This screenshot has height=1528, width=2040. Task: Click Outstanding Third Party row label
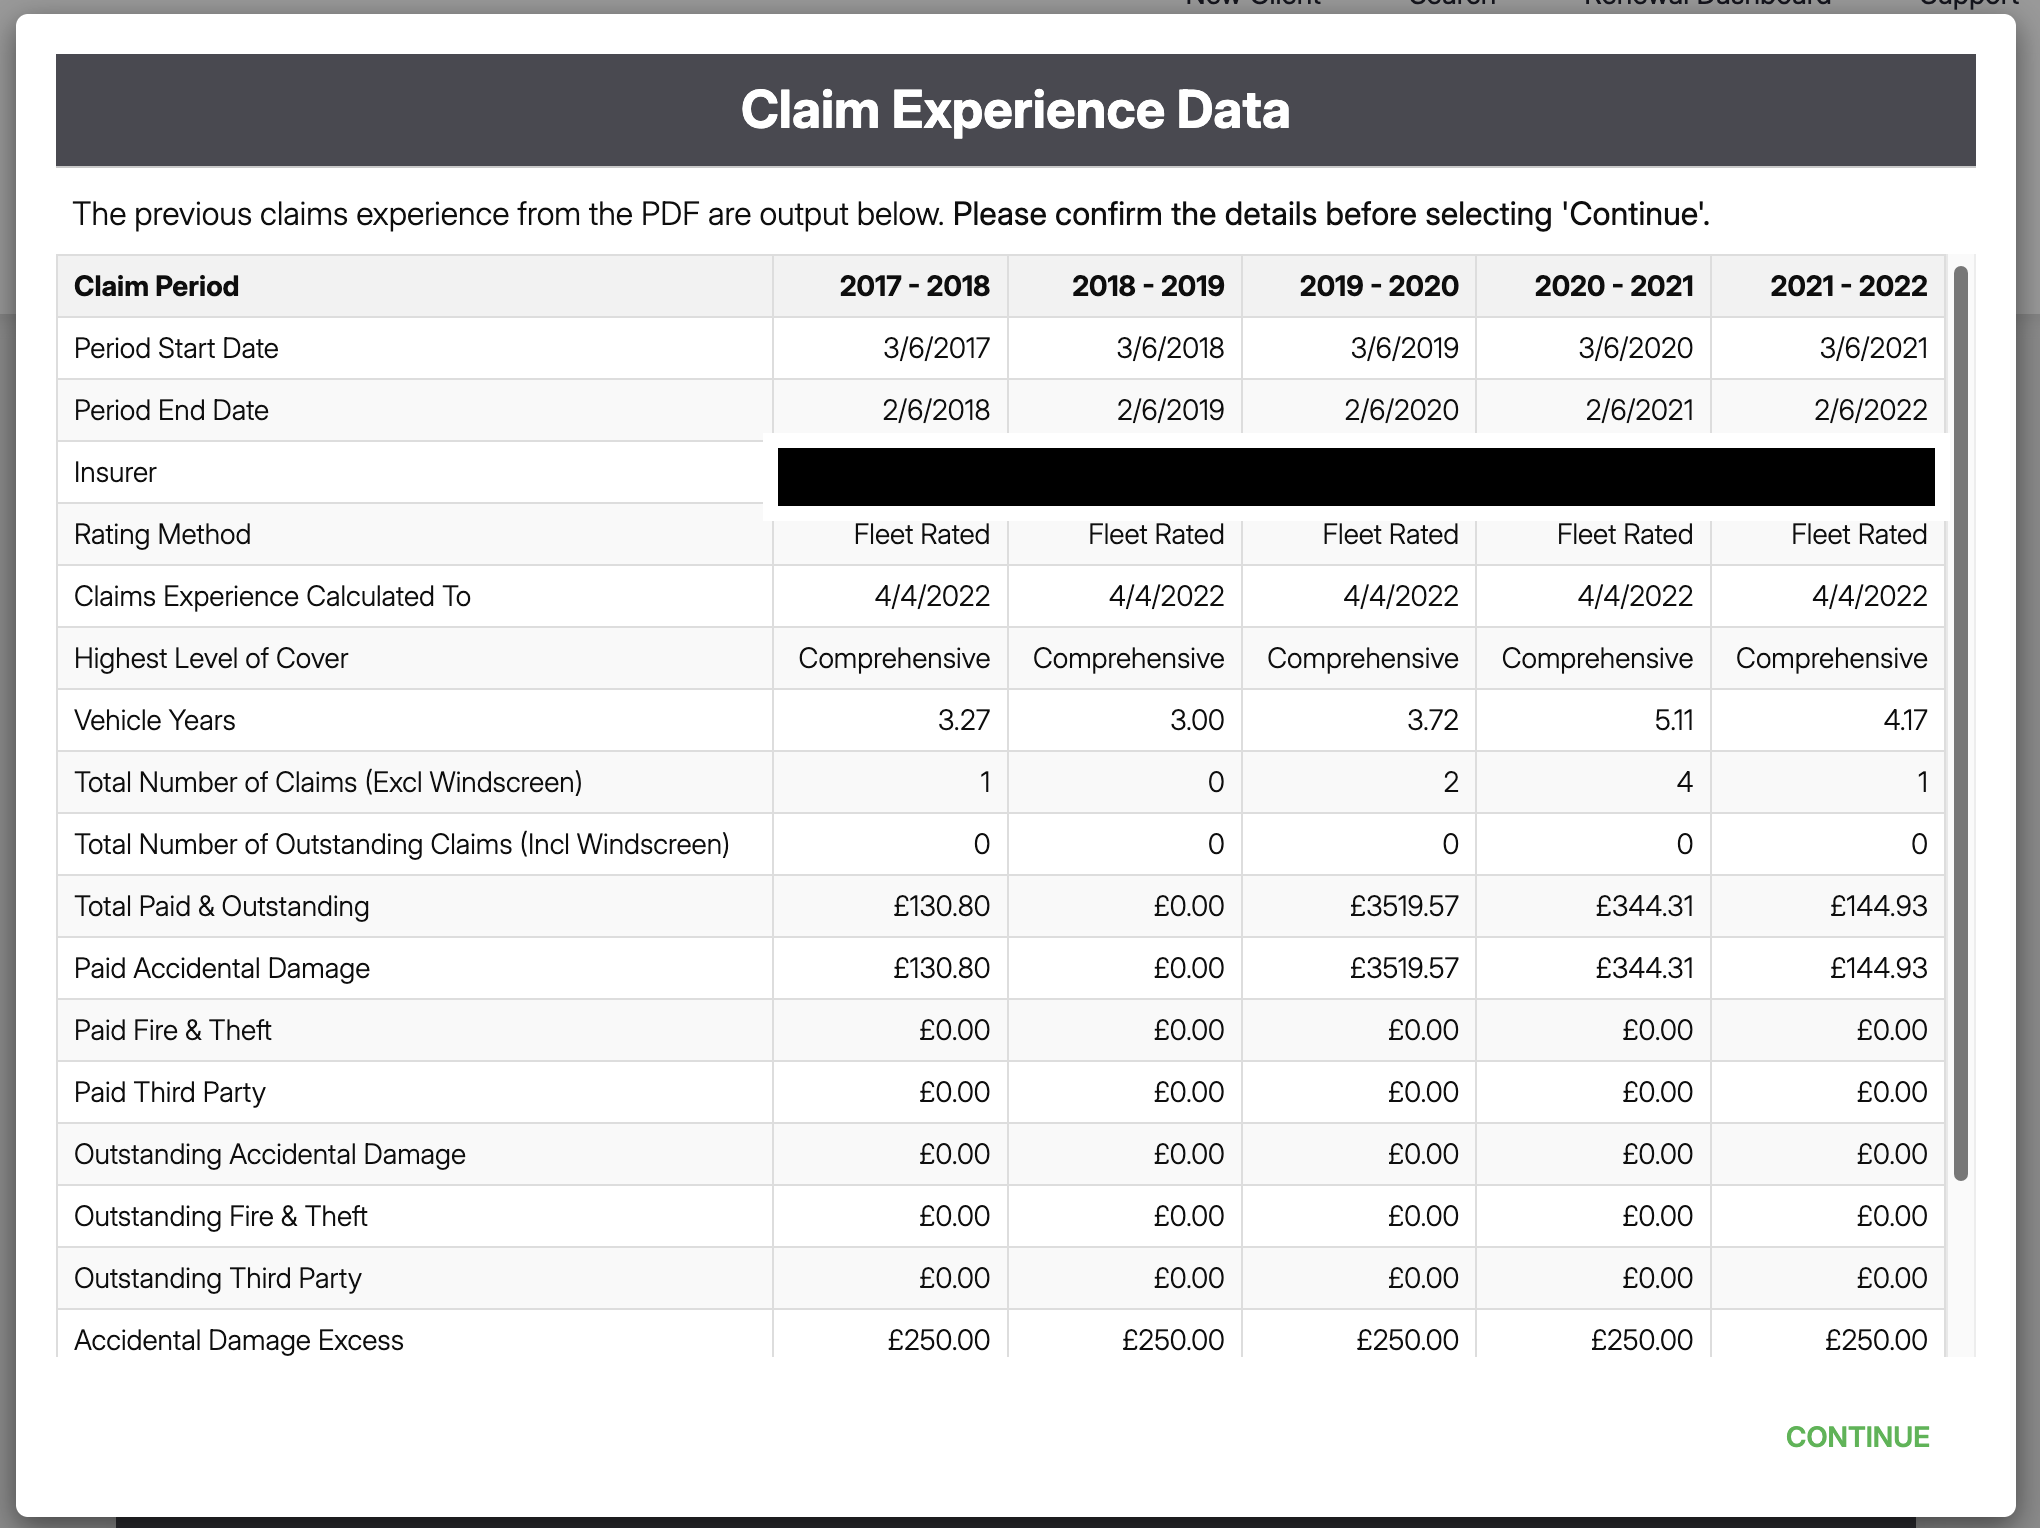[218, 1278]
